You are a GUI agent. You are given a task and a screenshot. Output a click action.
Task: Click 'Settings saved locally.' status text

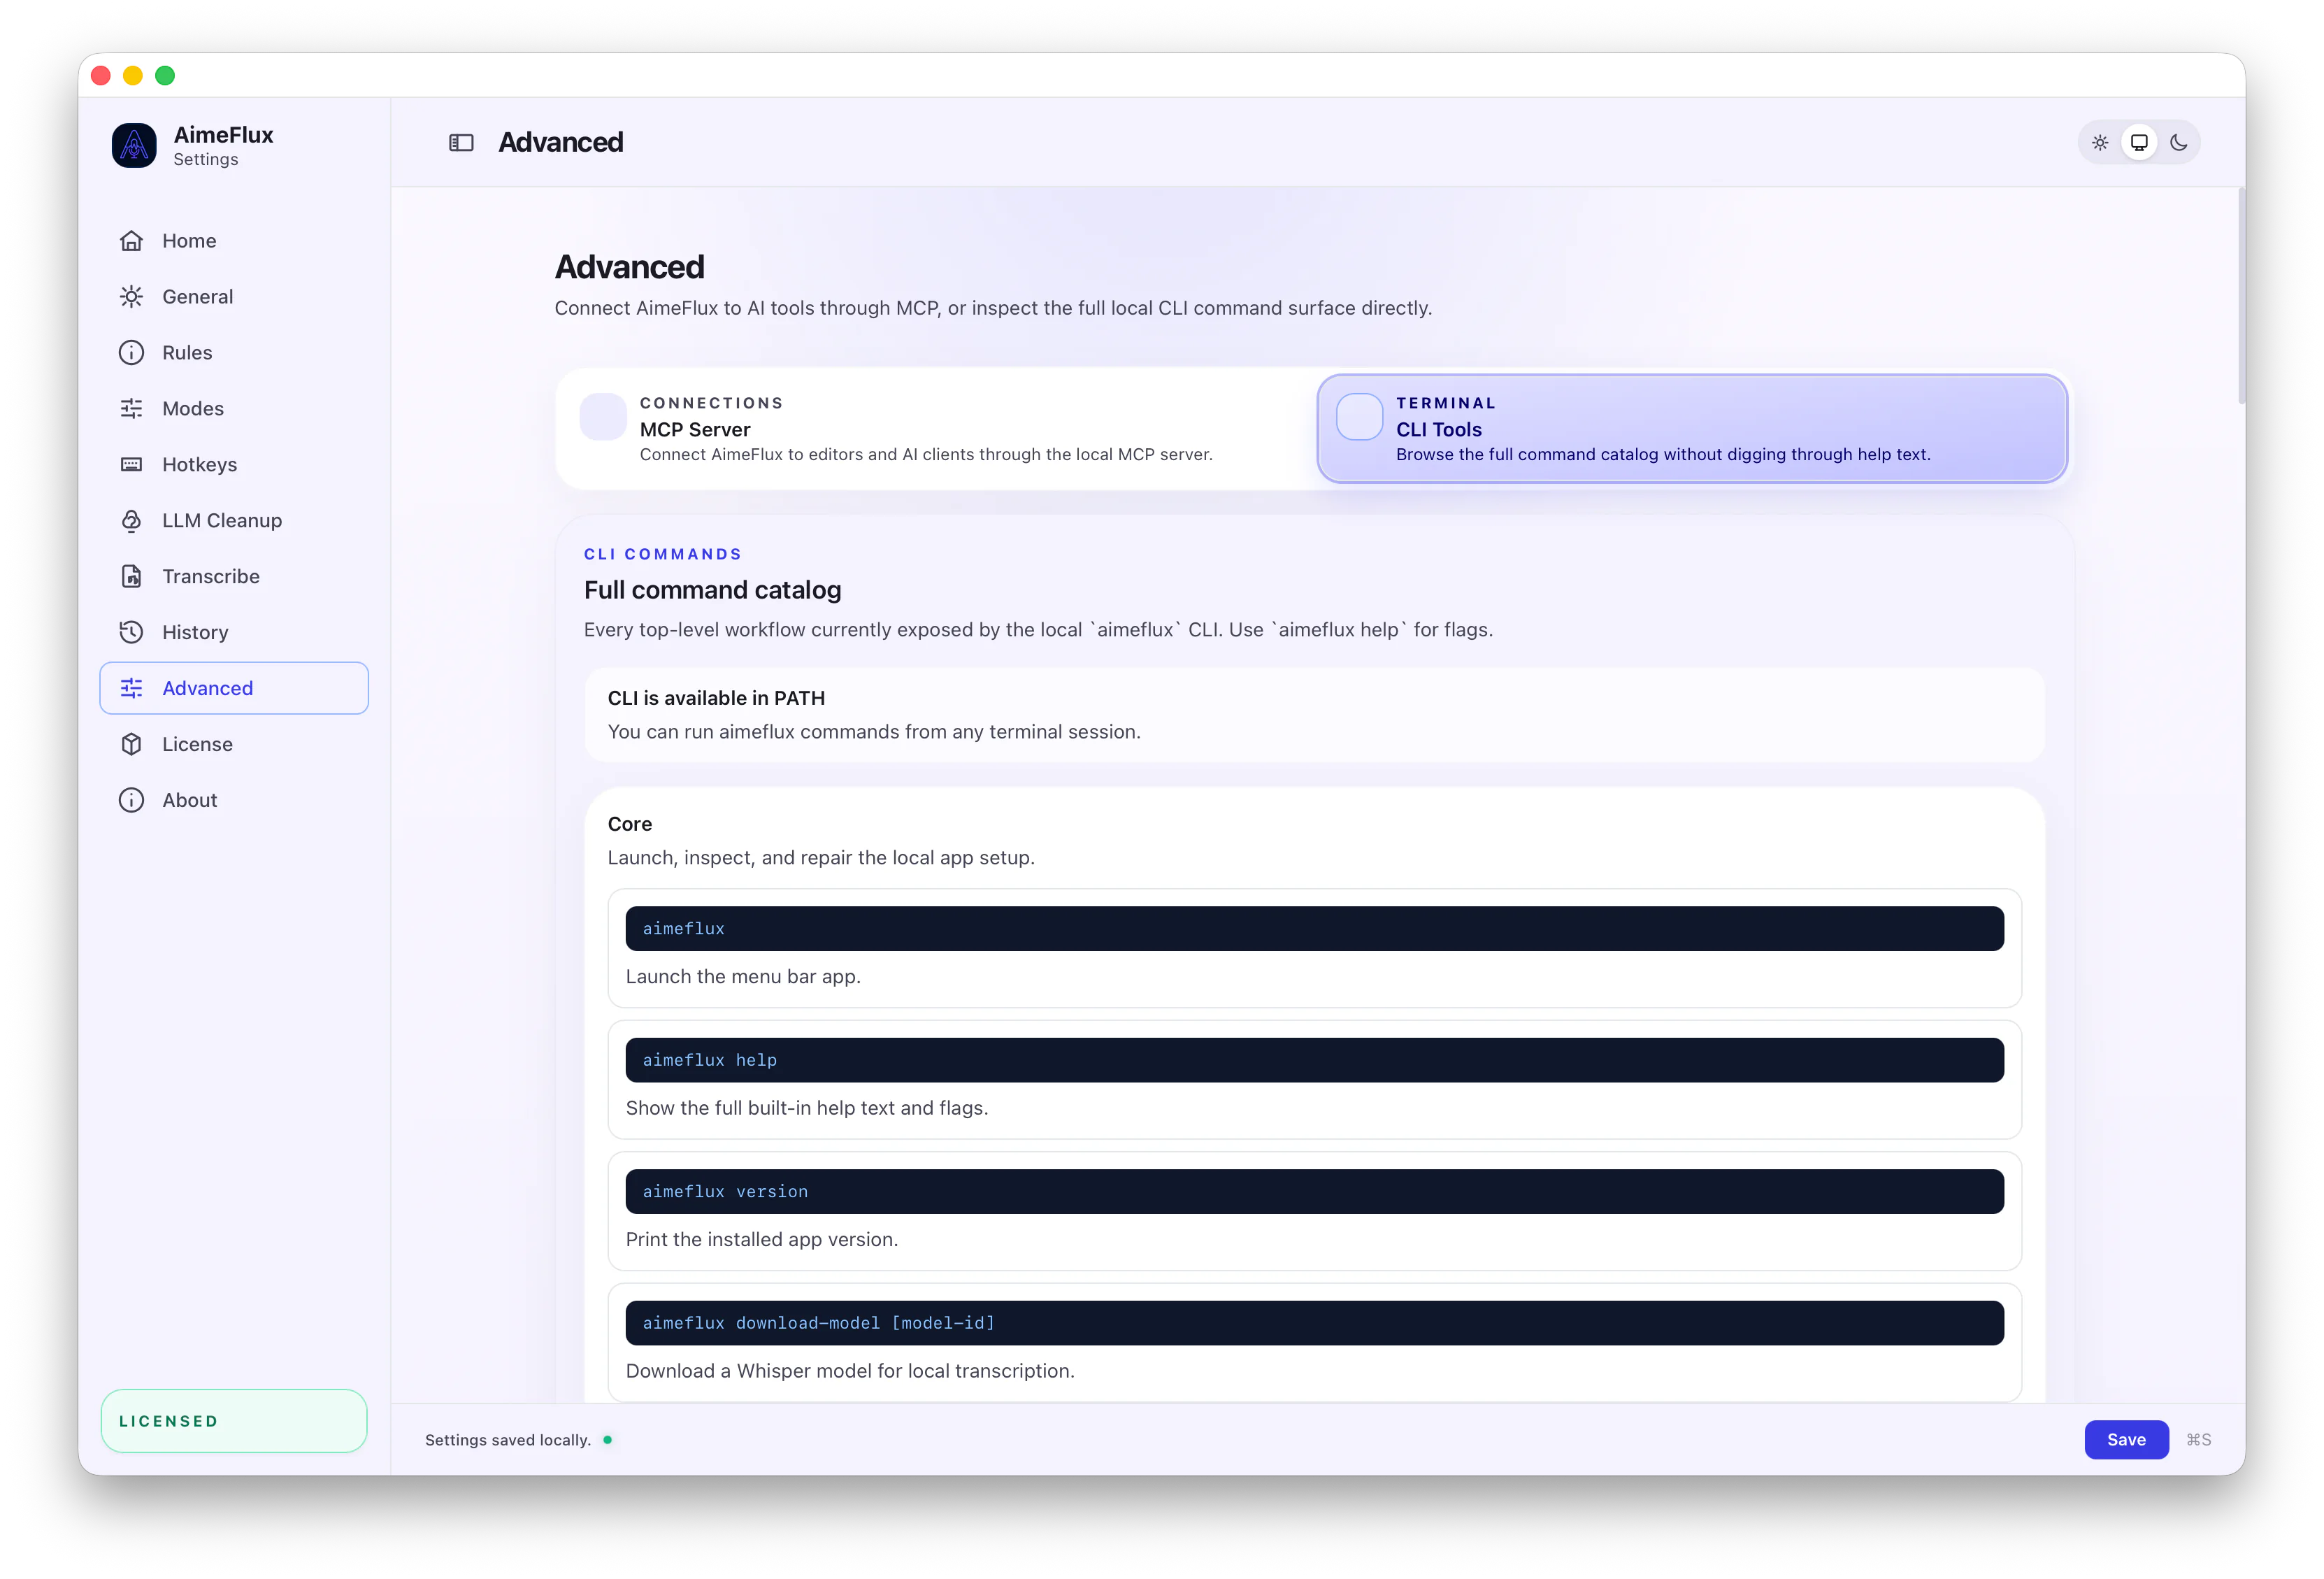508,1440
